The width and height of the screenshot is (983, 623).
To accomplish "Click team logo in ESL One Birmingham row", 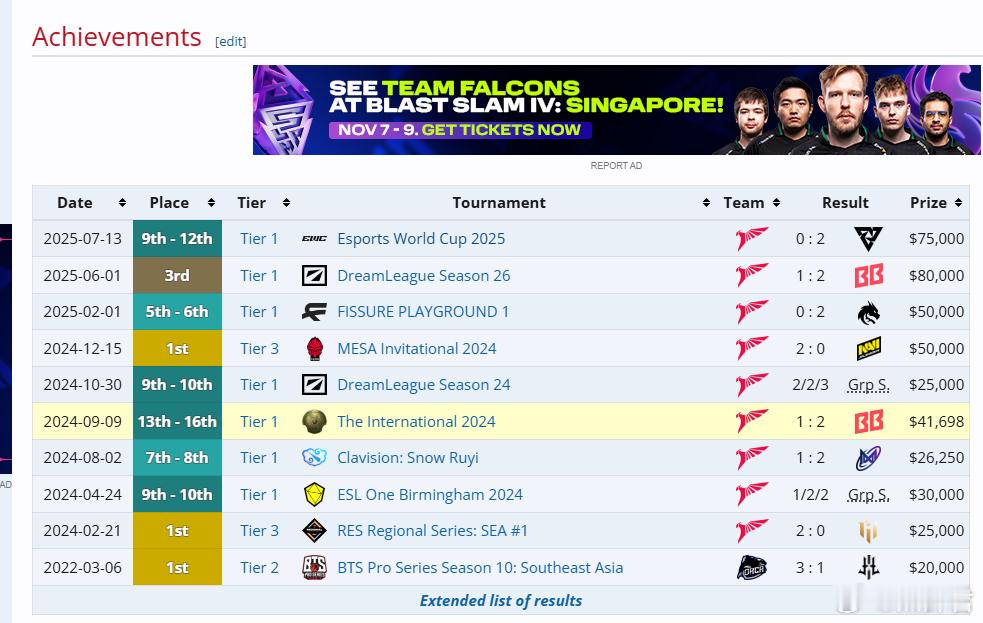I will pos(752,495).
